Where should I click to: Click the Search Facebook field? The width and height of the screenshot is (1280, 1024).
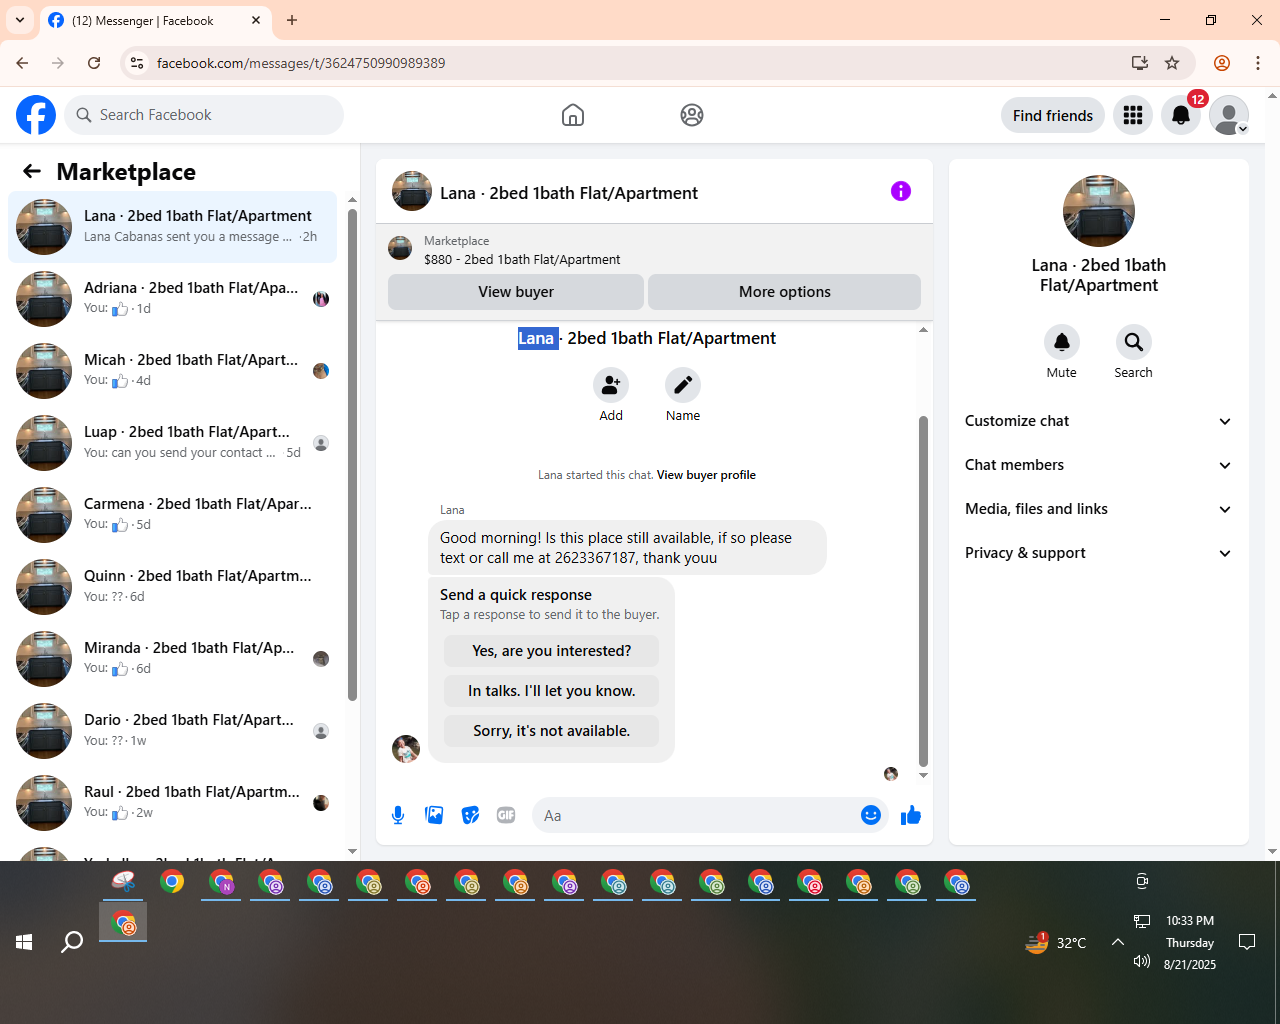[x=204, y=115]
